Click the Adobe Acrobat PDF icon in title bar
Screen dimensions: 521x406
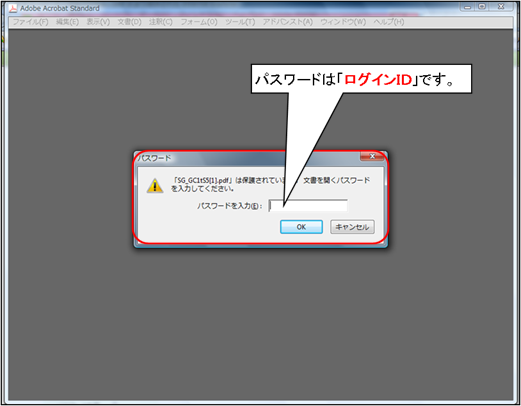pyautogui.click(x=13, y=8)
